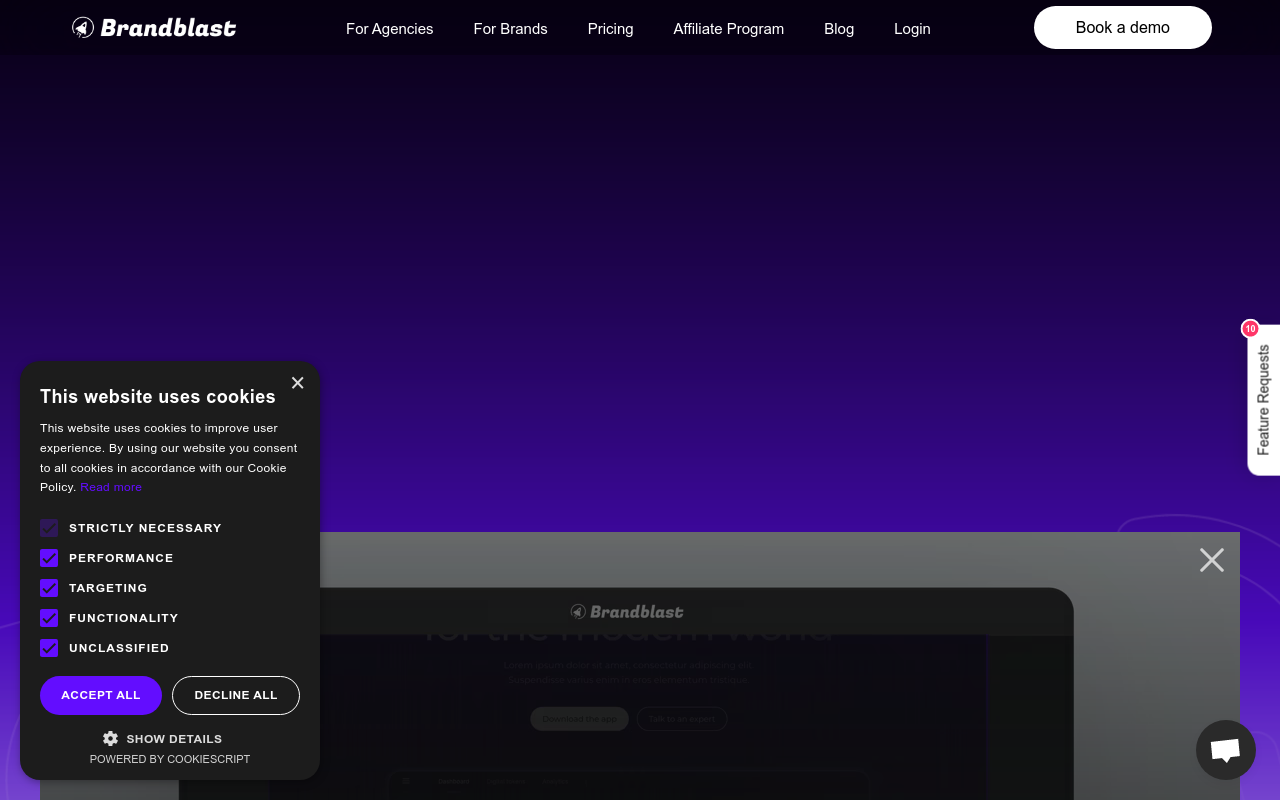
Task: Click the Brandblast logo in the header
Action: pyautogui.click(x=154, y=28)
